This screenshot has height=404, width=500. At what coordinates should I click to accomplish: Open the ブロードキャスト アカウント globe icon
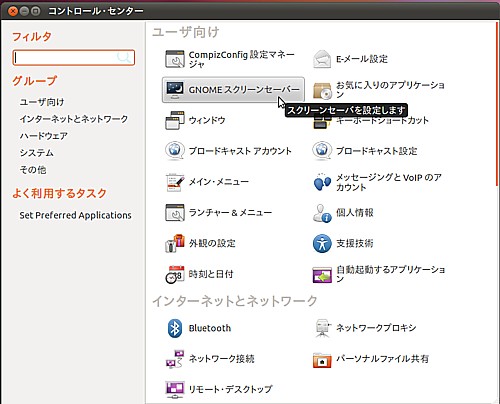[x=175, y=151]
